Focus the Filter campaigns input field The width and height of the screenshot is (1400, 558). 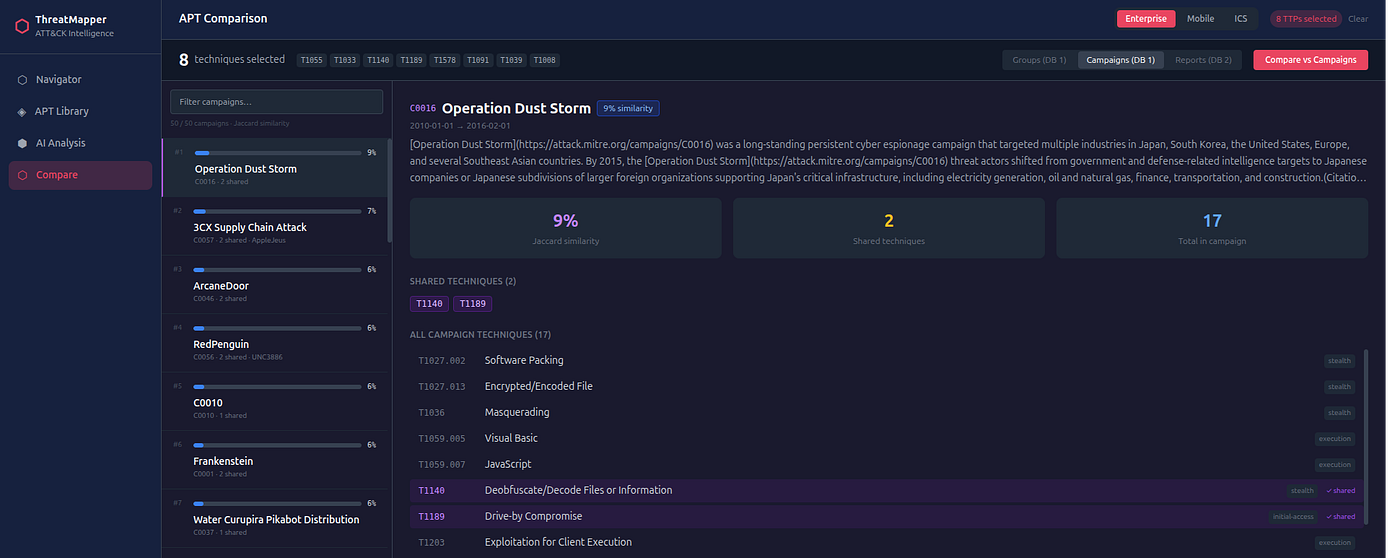[x=276, y=102]
